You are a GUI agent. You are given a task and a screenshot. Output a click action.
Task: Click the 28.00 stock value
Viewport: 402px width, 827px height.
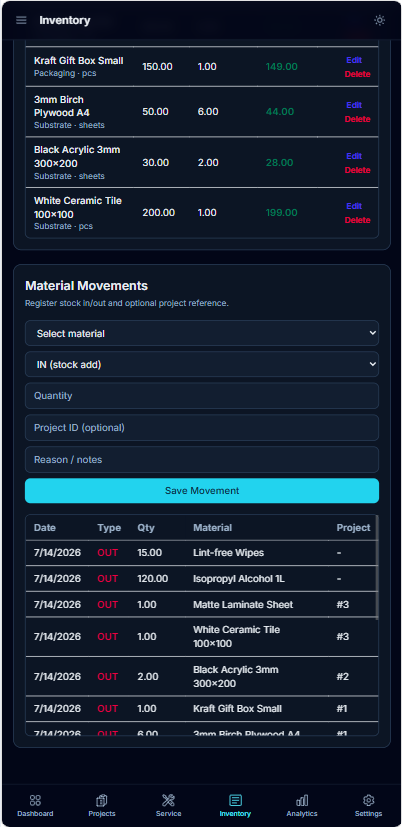[x=280, y=162]
